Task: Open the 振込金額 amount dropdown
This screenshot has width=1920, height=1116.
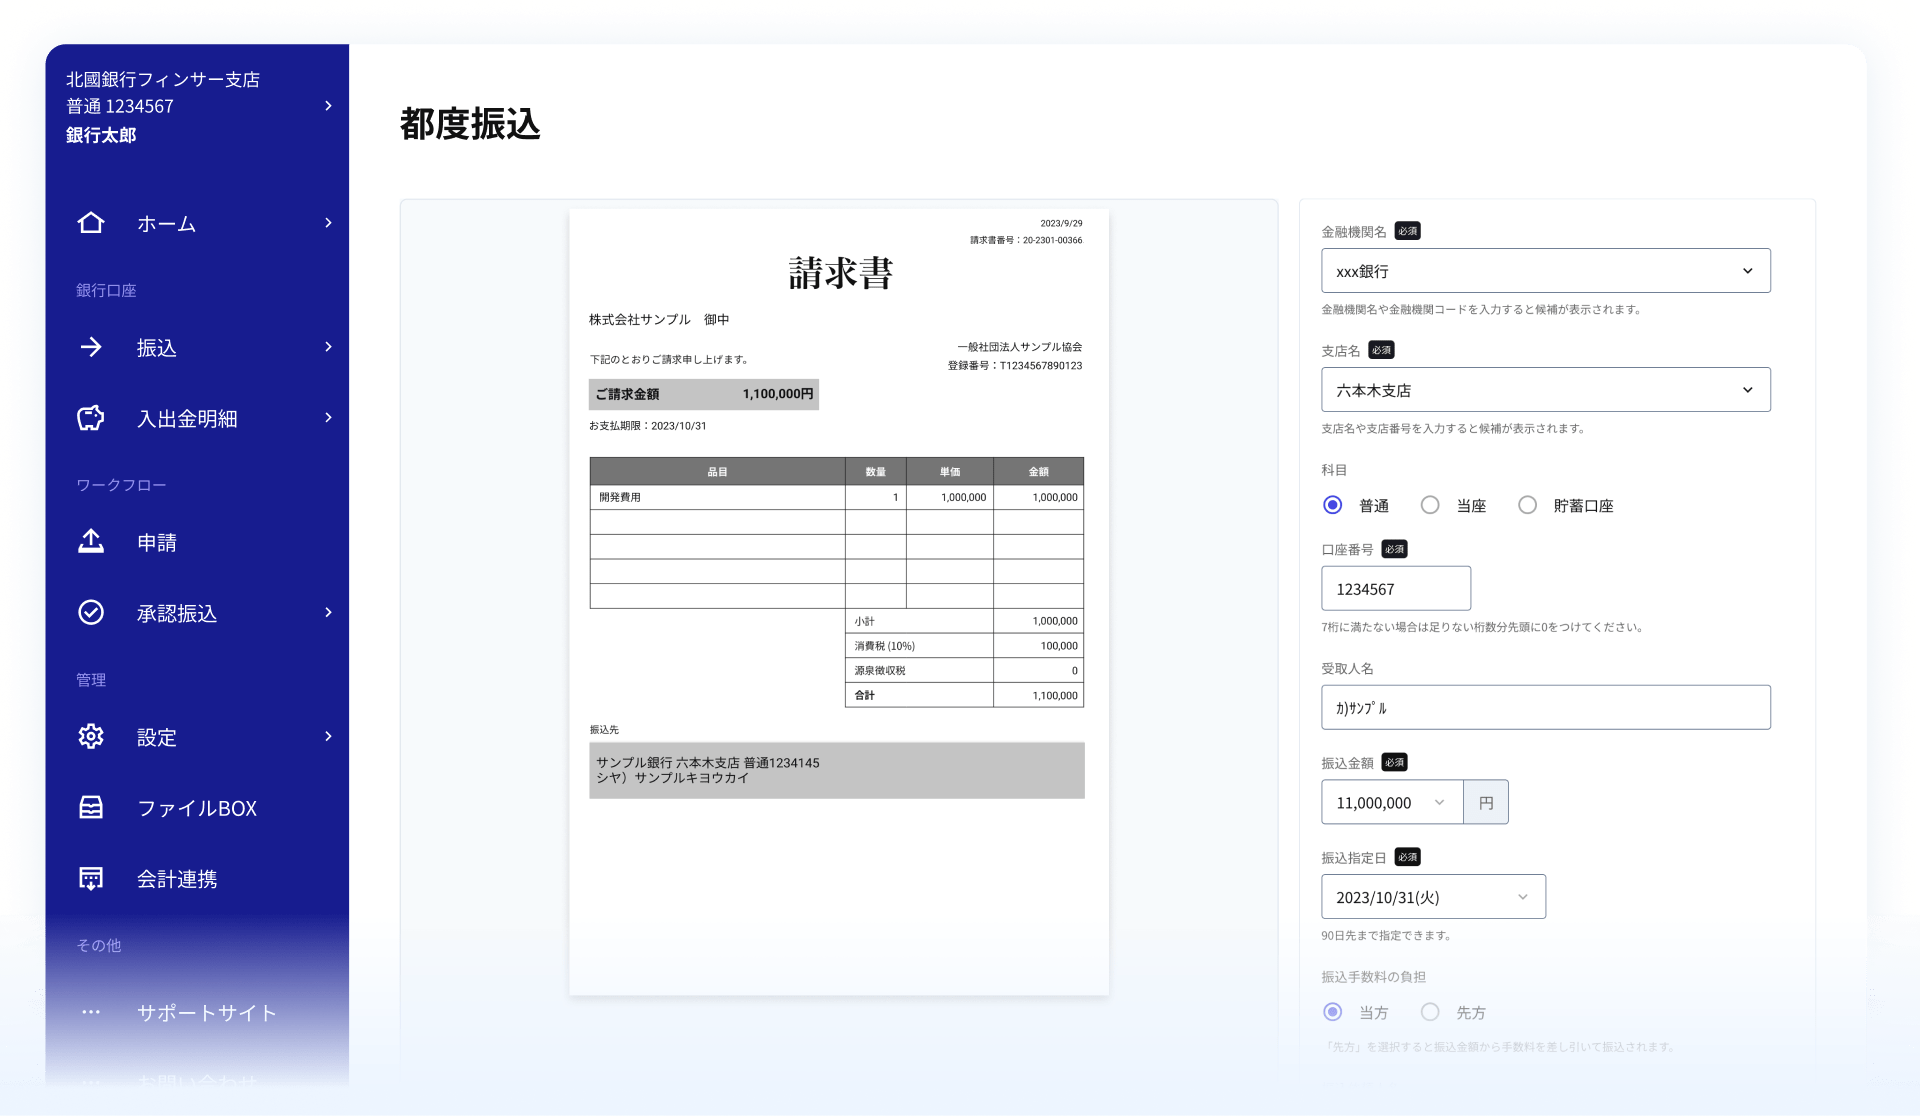Action: click(x=1392, y=802)
